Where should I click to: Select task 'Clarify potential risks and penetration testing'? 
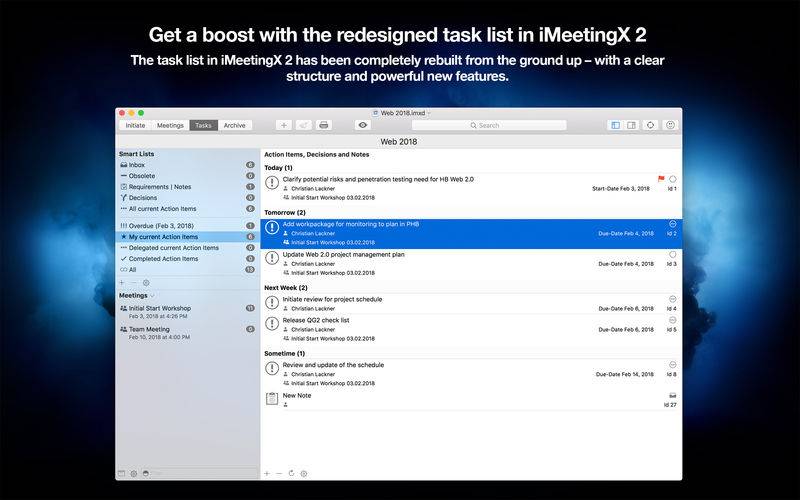point(471,188)
